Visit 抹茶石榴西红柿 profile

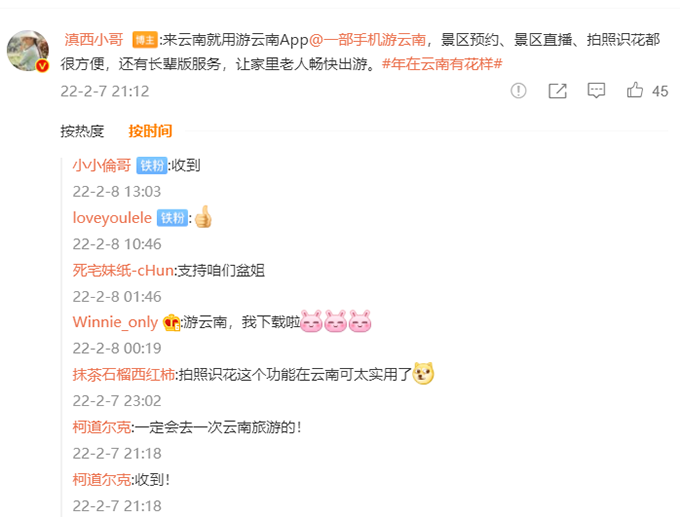pos(124,375)
